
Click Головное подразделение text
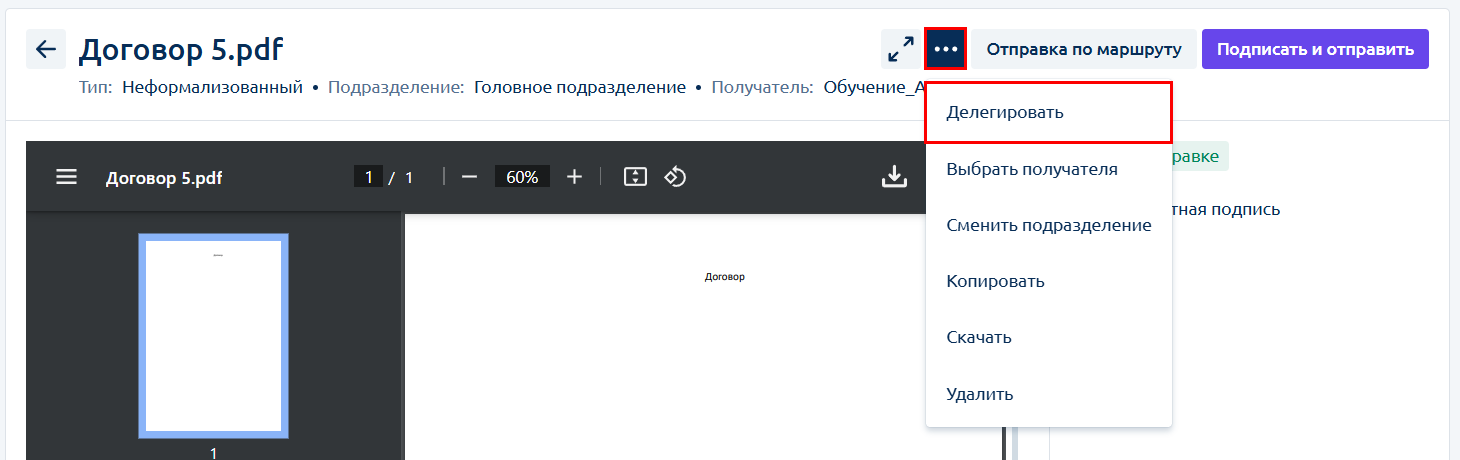(x=580, y=87)
